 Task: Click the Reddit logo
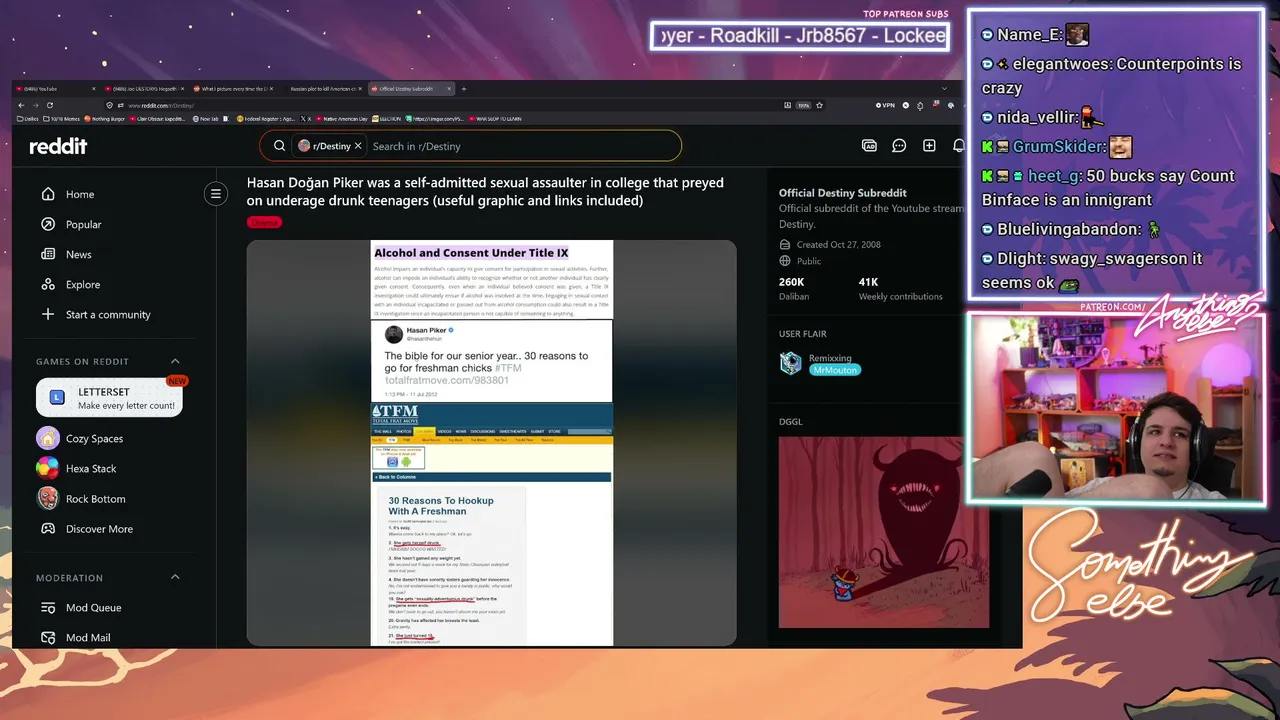[58, 146]
